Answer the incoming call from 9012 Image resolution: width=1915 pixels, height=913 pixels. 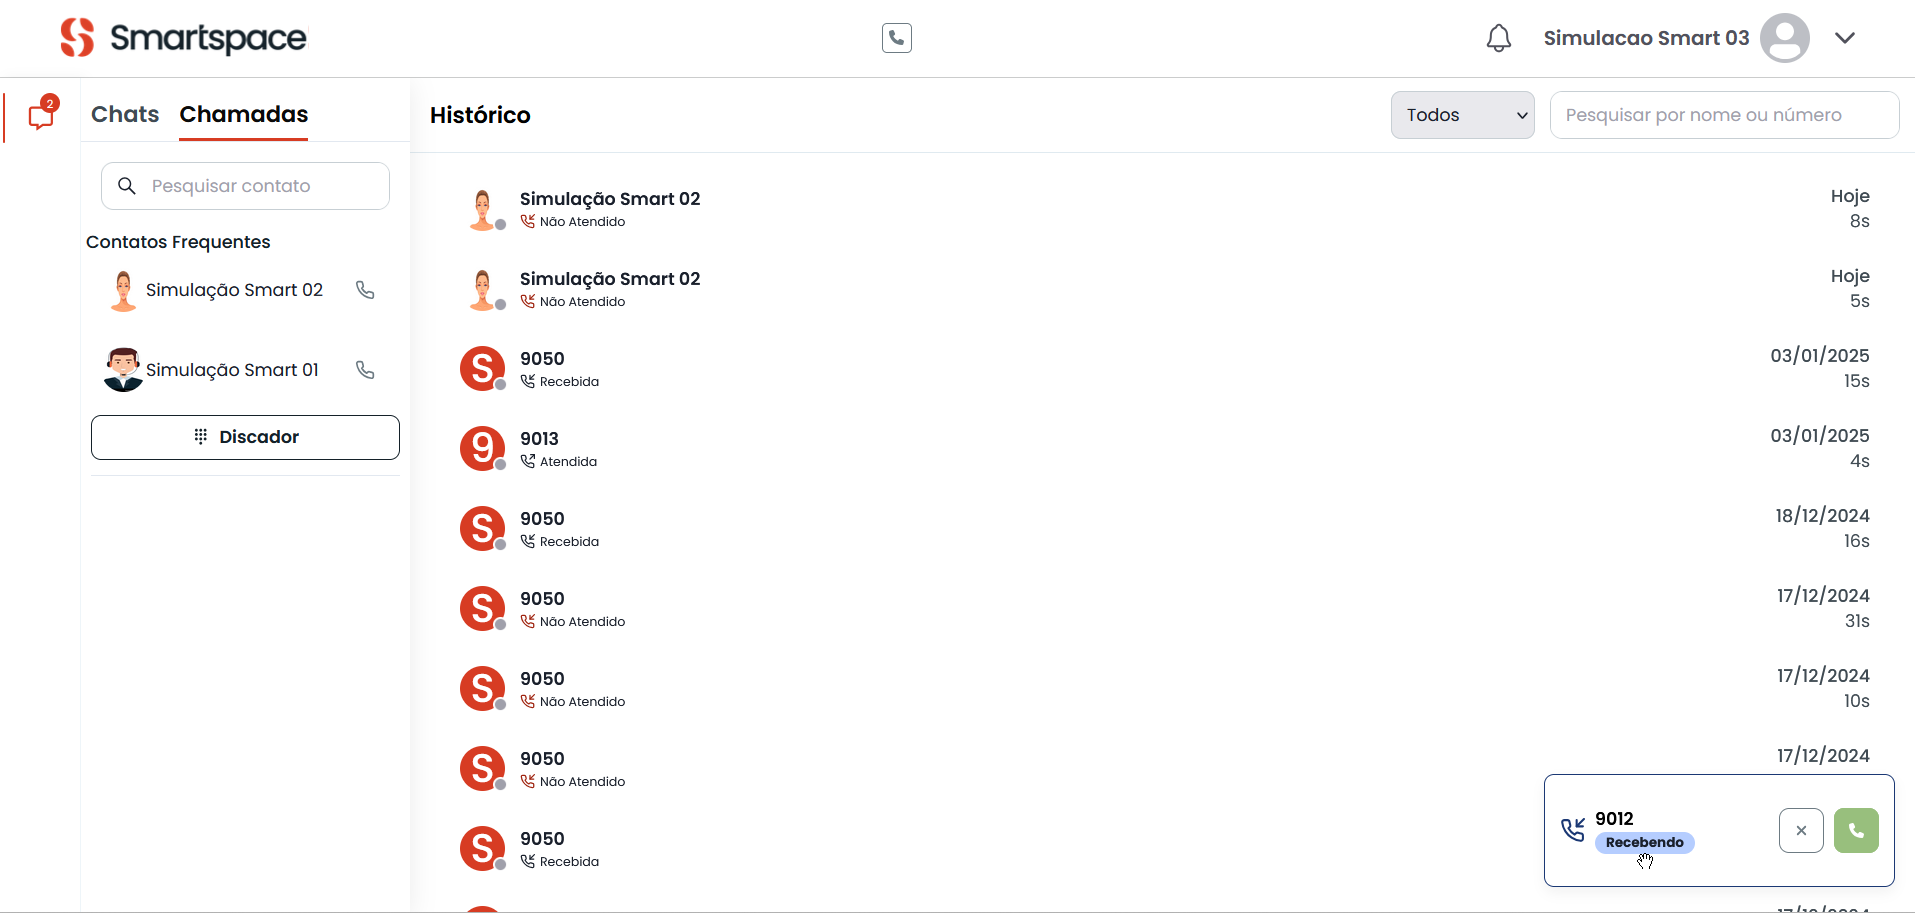(x=1856, y=831)
